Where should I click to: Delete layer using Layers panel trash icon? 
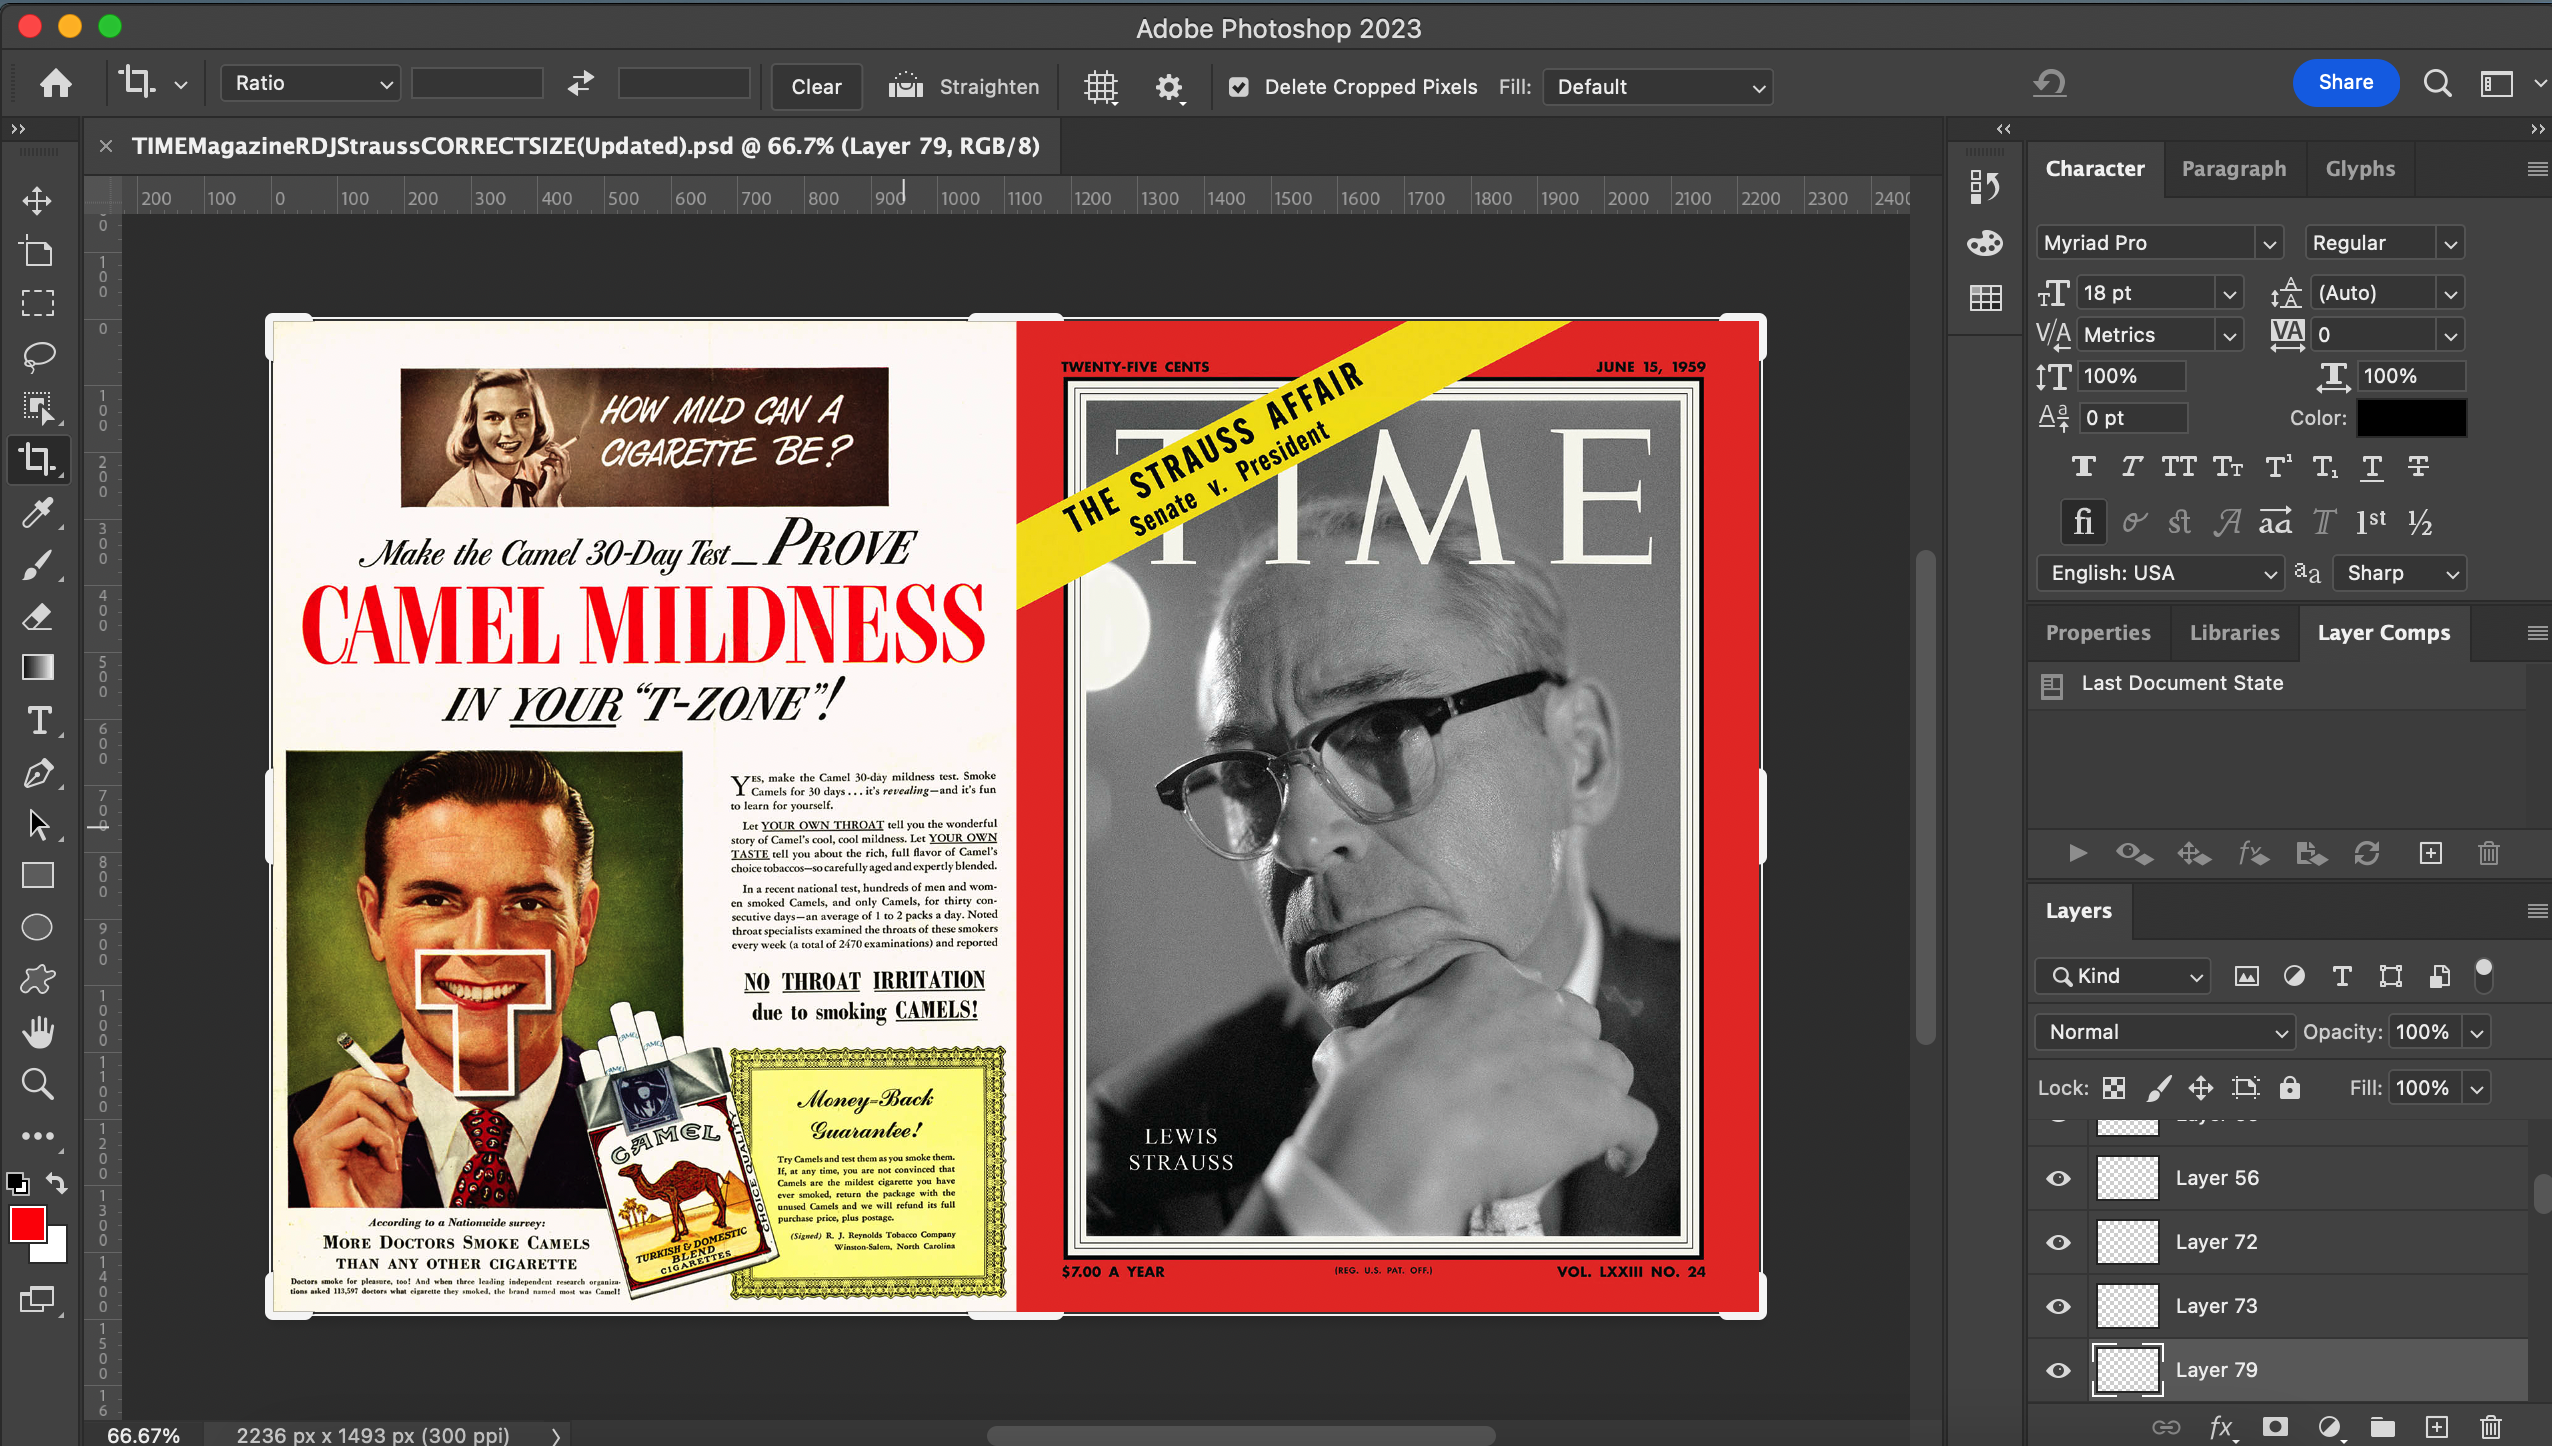2490,1426
